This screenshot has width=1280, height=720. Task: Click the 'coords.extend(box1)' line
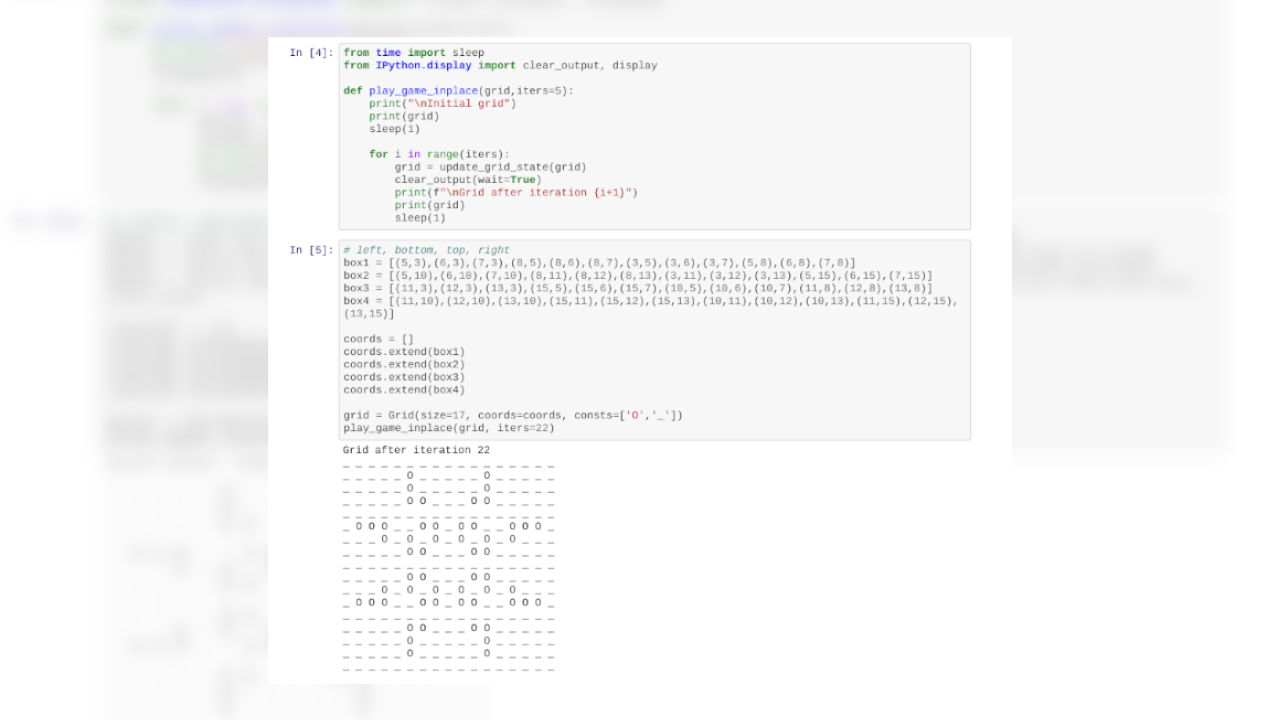(404, 352)
